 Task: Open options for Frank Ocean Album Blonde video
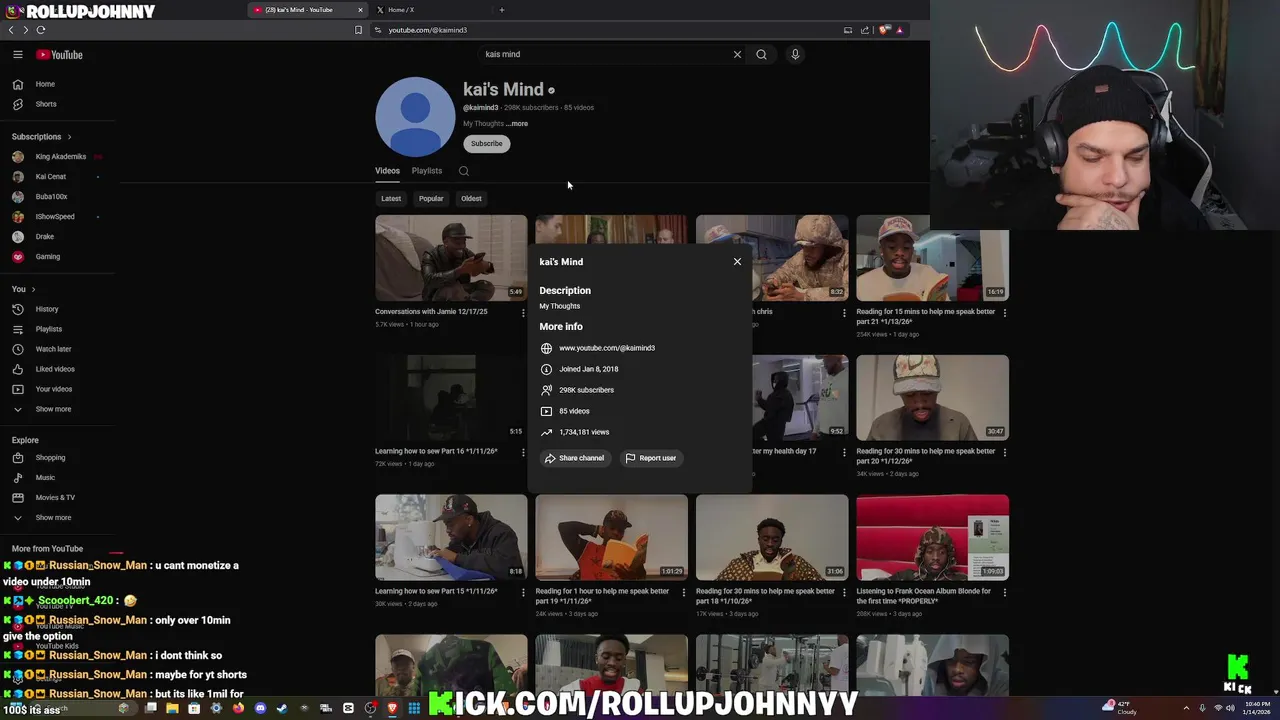coord(1004,592)
